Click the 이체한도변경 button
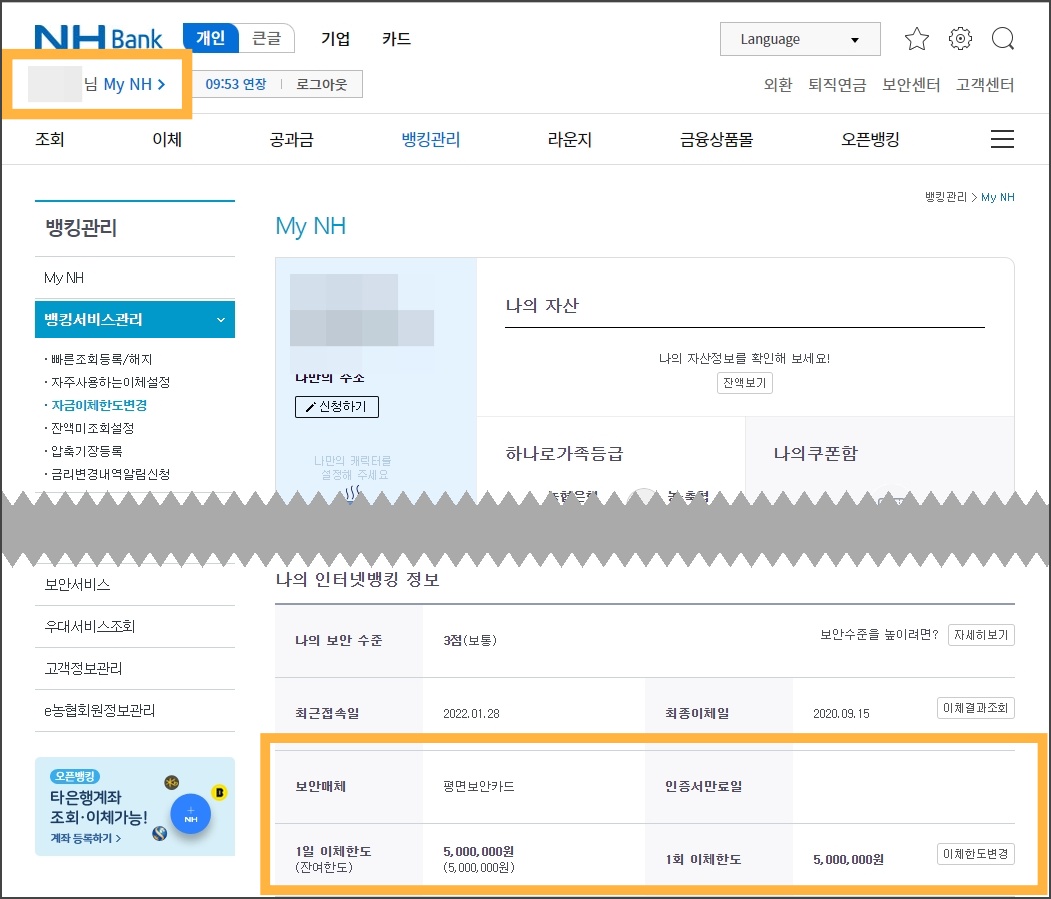 click(975, 854)
